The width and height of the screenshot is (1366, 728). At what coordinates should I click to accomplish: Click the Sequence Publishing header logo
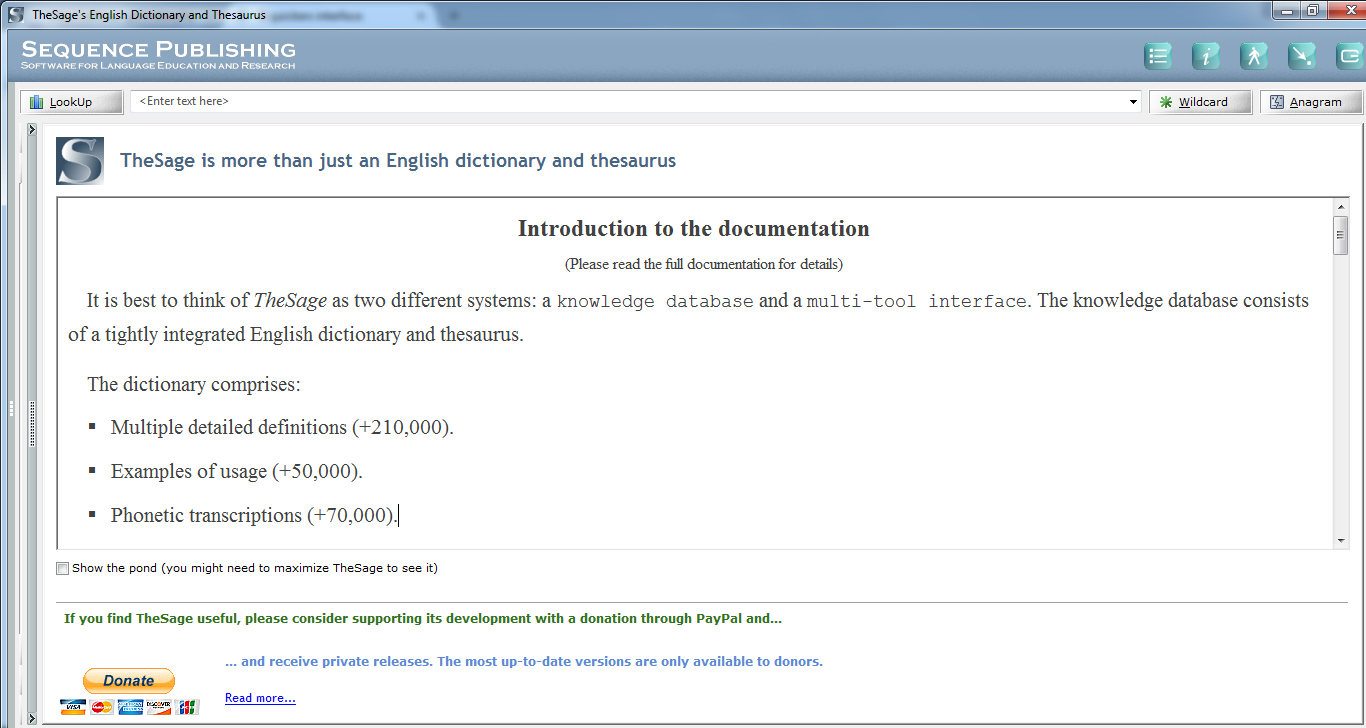click(x=159, y=55)
